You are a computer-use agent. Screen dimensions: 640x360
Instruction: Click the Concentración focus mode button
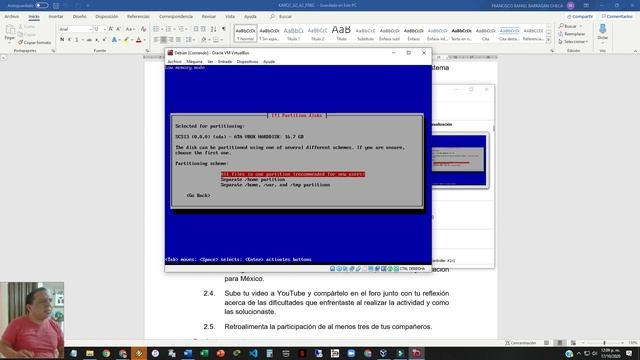coord(521,343)
